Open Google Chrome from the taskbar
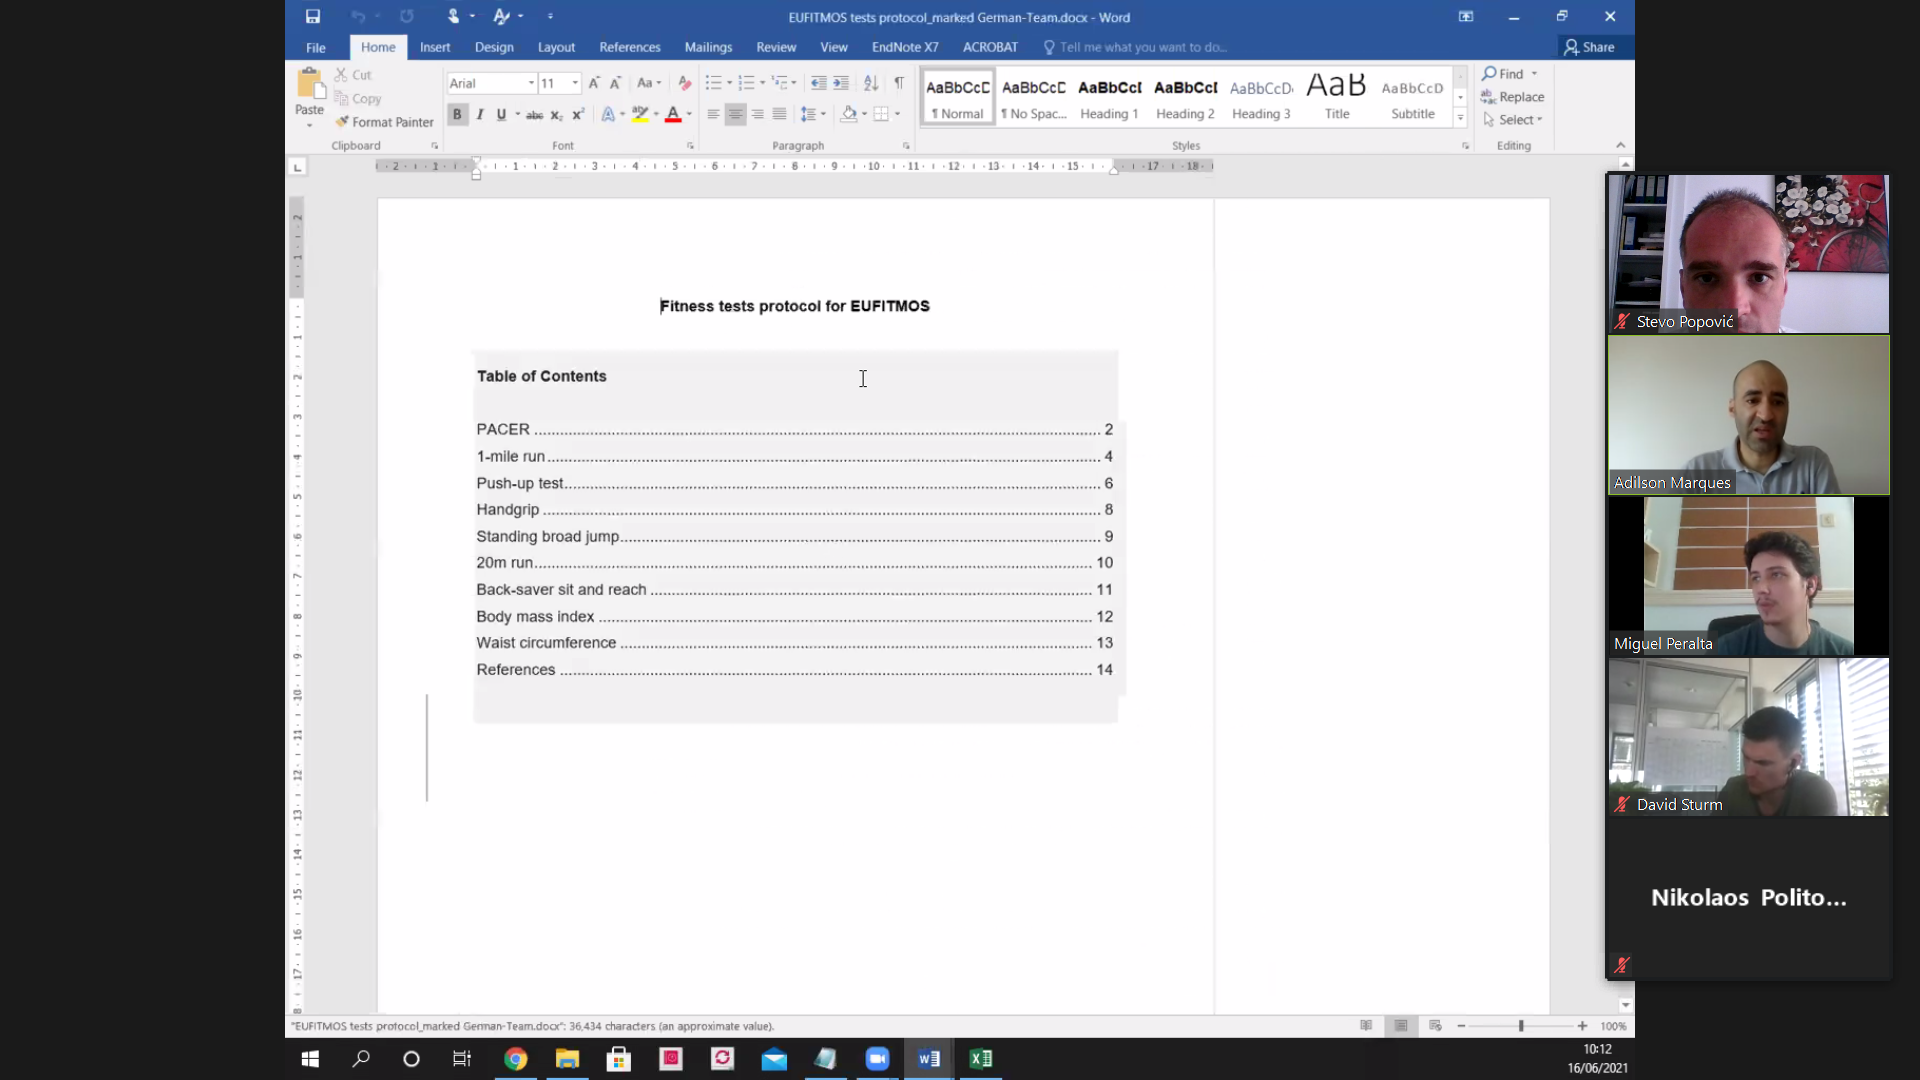1920x1080 pixels. tap(515, 1058)
